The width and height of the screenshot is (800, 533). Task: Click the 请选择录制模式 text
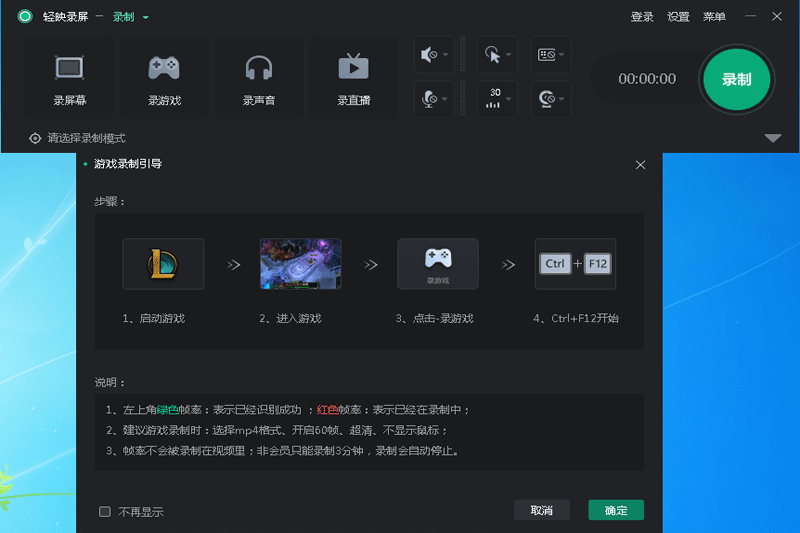tap(86, 138)
